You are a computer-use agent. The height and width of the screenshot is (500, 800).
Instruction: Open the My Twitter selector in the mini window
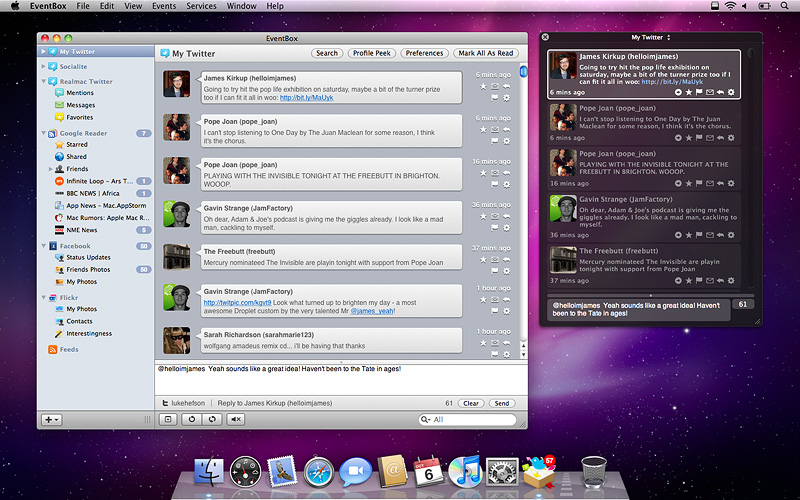point(651,37)
